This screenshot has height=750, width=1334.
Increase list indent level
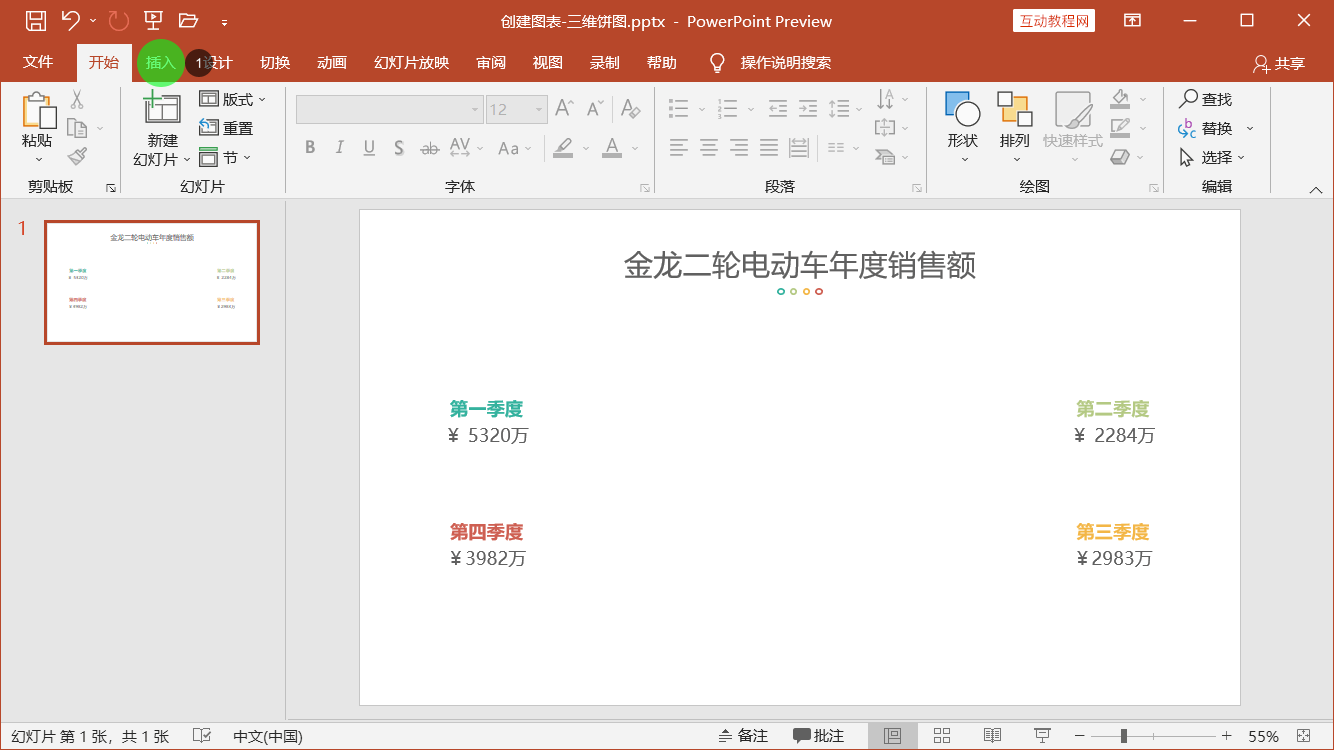(809, 108)
